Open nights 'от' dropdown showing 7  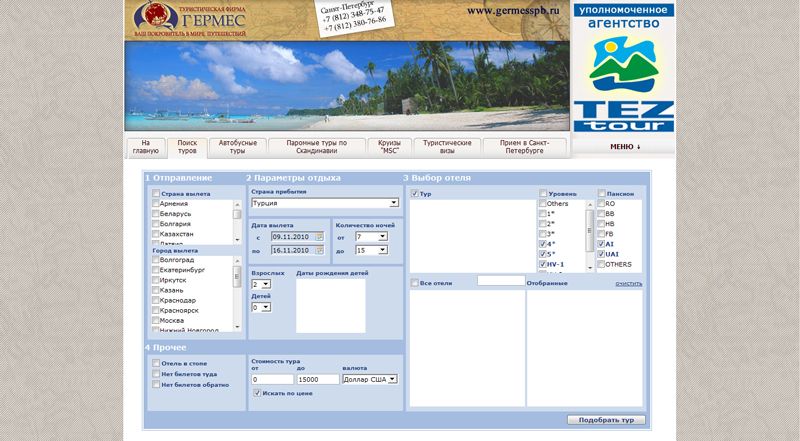[371, 237]
